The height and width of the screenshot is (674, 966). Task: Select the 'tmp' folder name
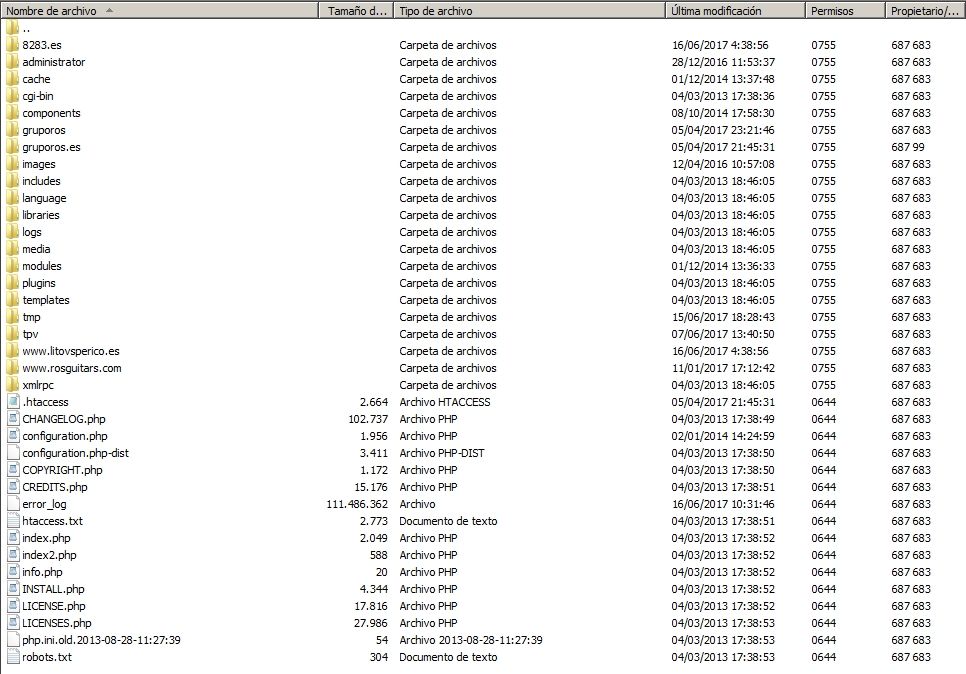tap(31, 317)
